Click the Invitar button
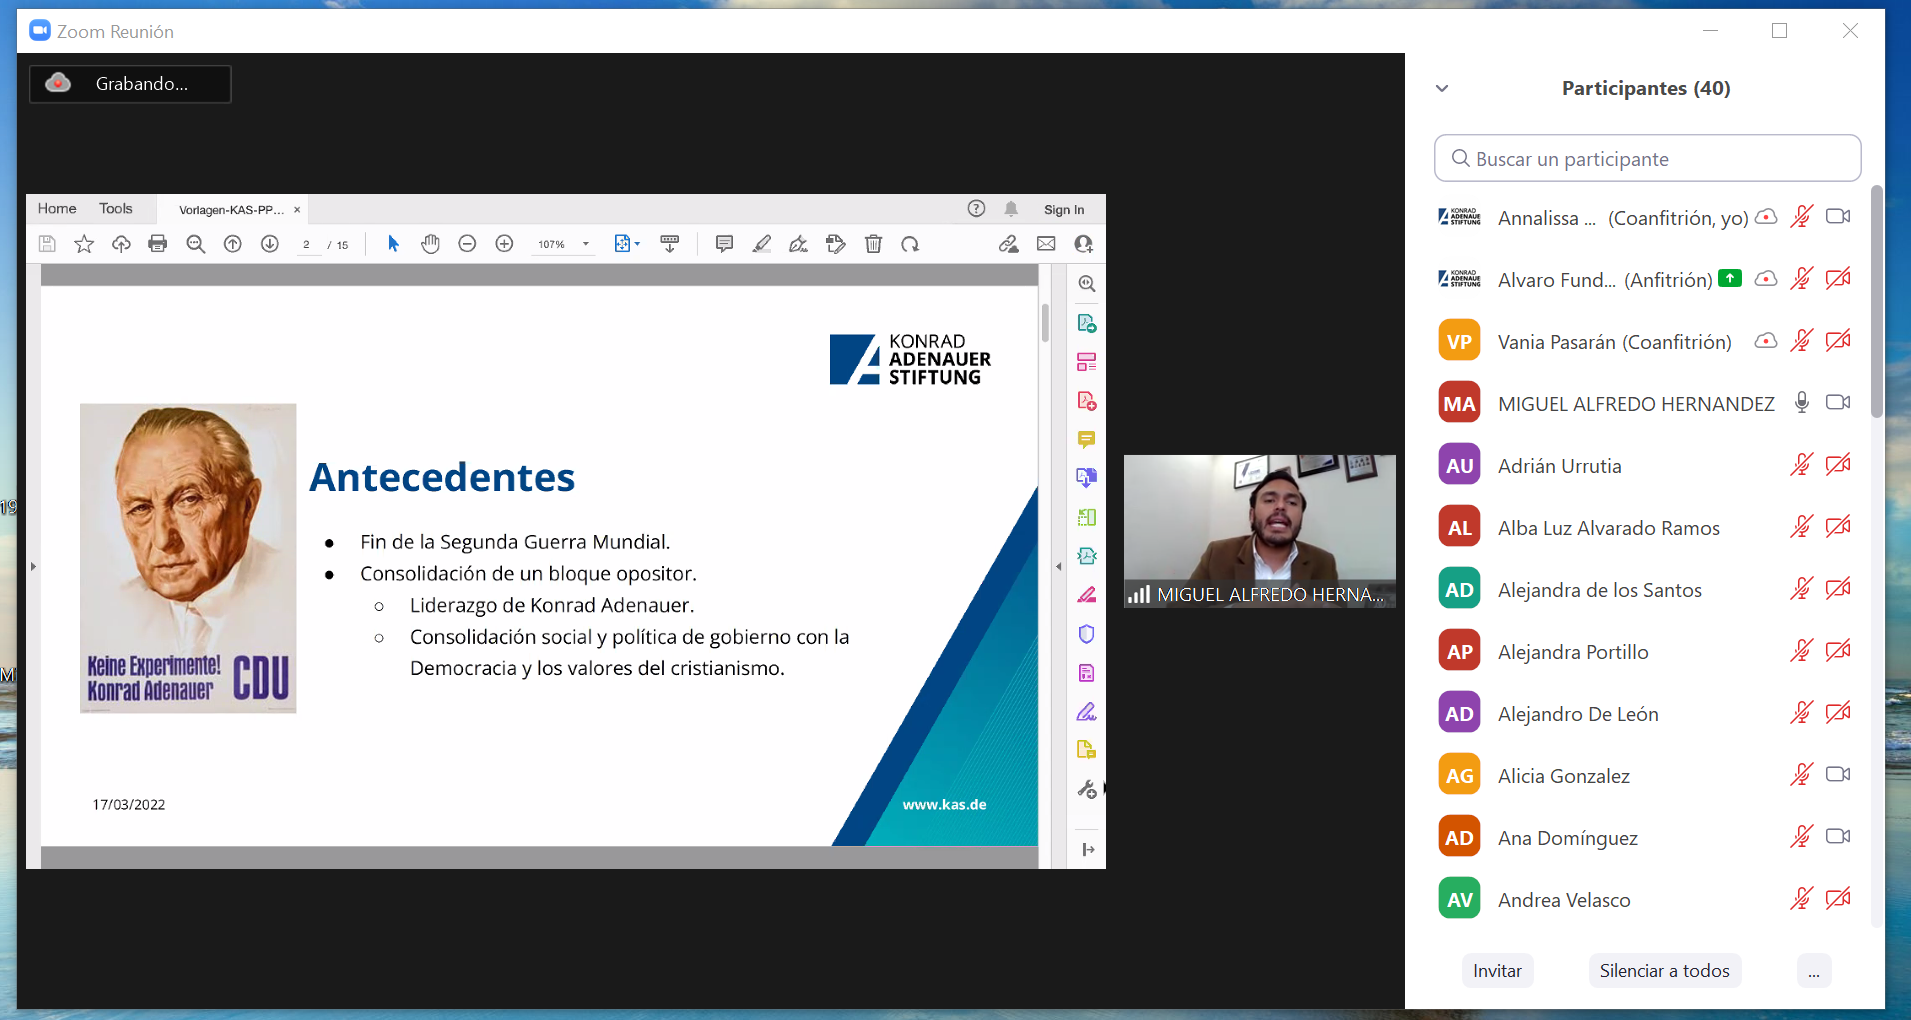 1497,971
